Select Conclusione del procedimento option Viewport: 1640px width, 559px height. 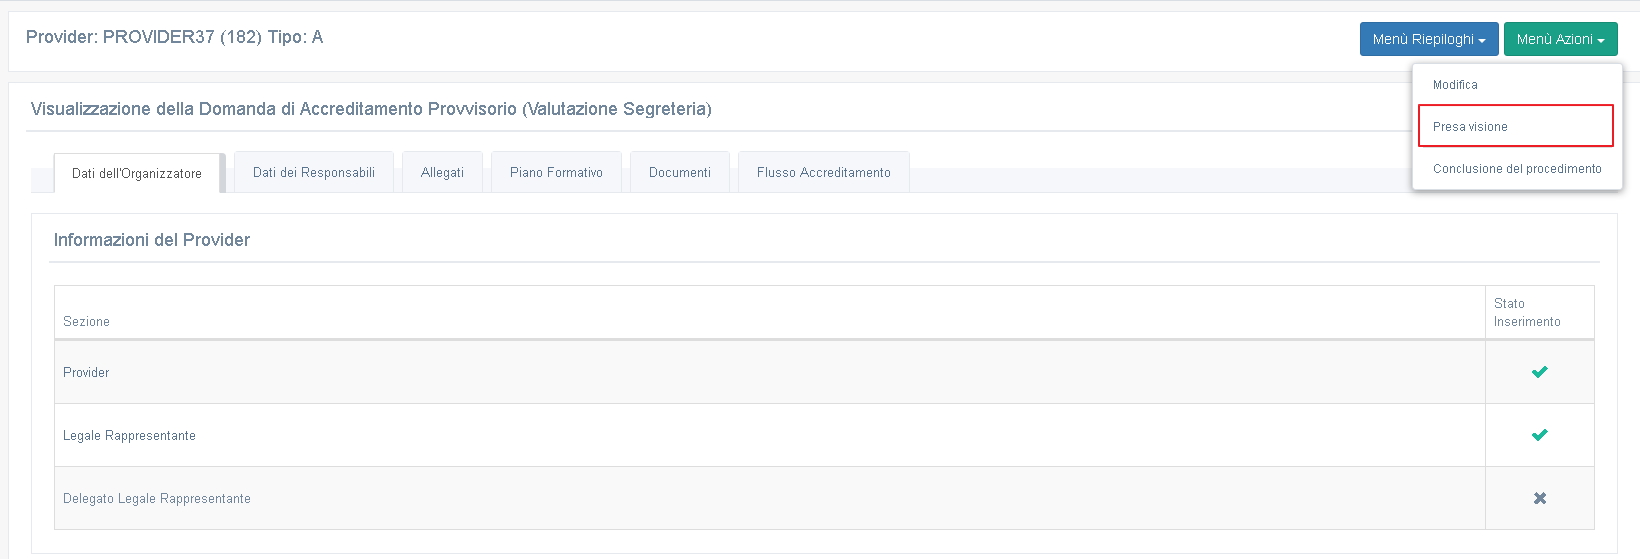(x=1517, y=168)
